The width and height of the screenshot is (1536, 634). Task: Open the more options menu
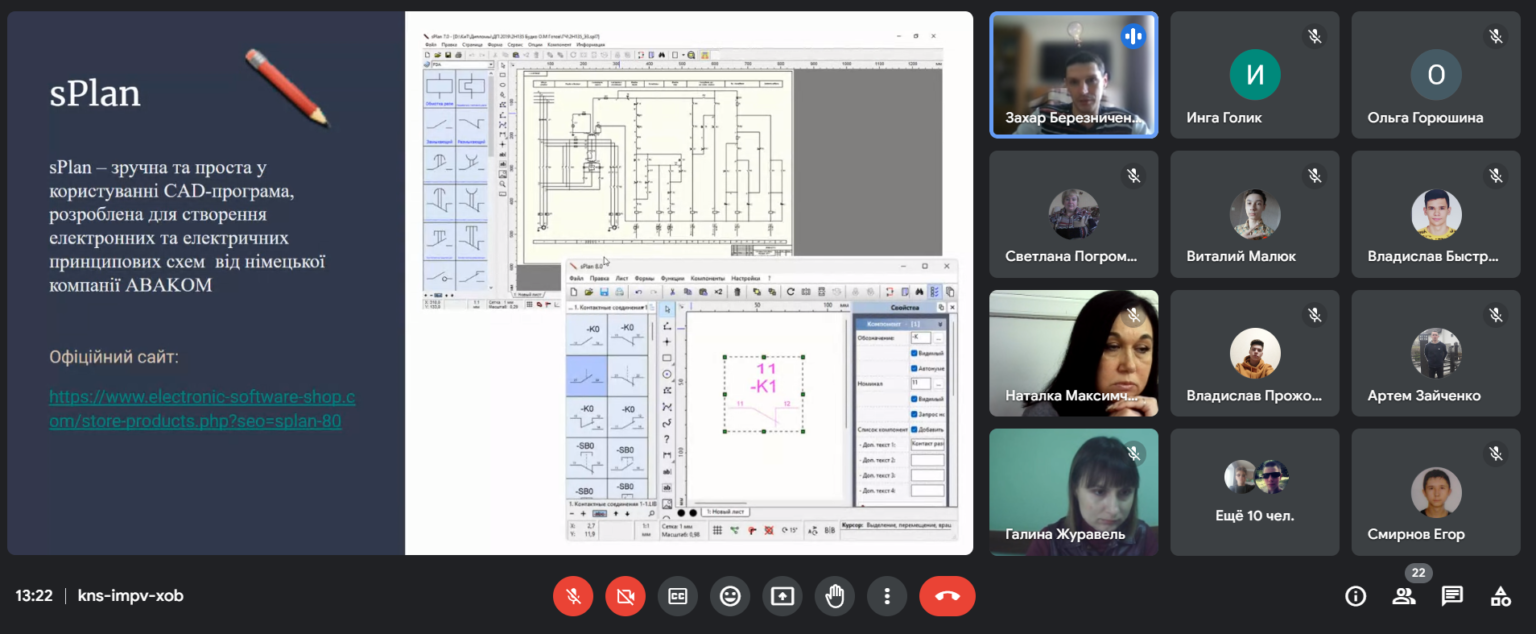[x=887, y=596]
